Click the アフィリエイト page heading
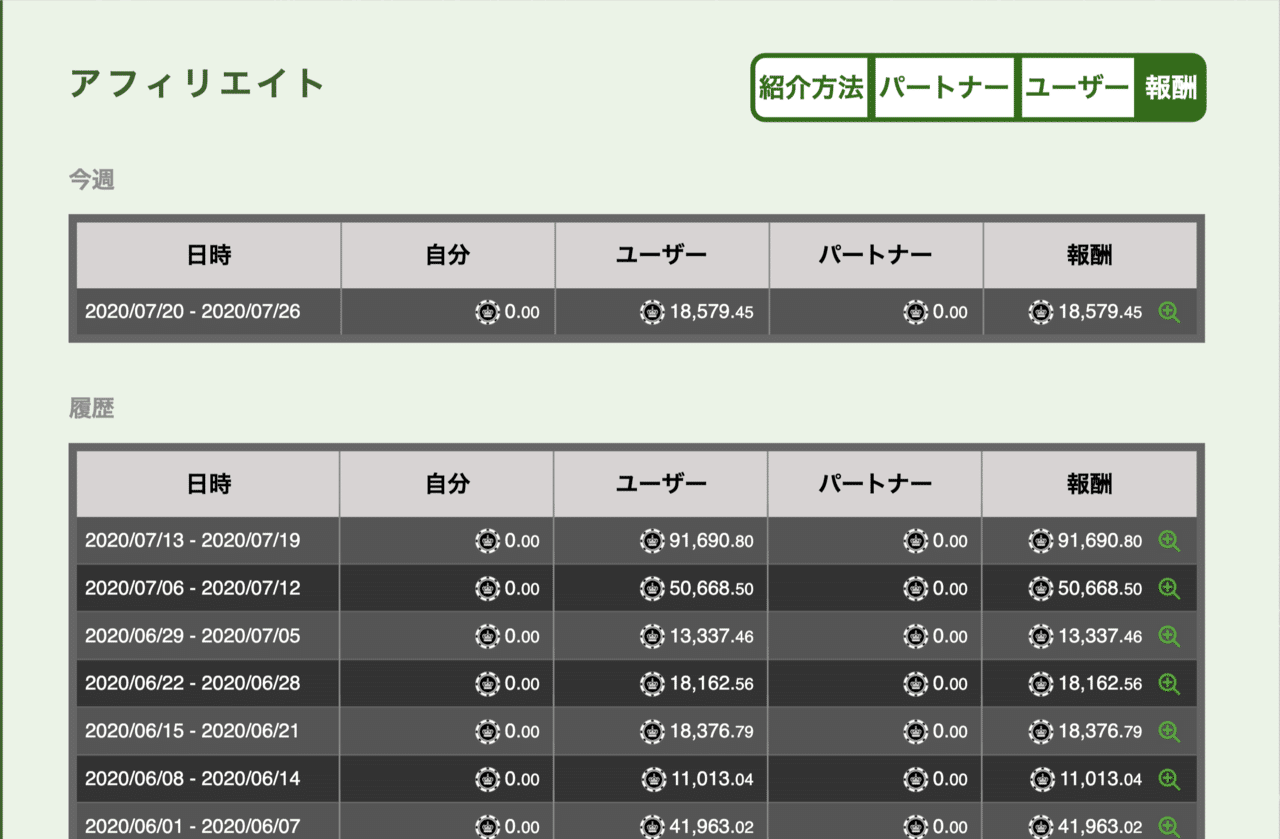 coord(198,83)
